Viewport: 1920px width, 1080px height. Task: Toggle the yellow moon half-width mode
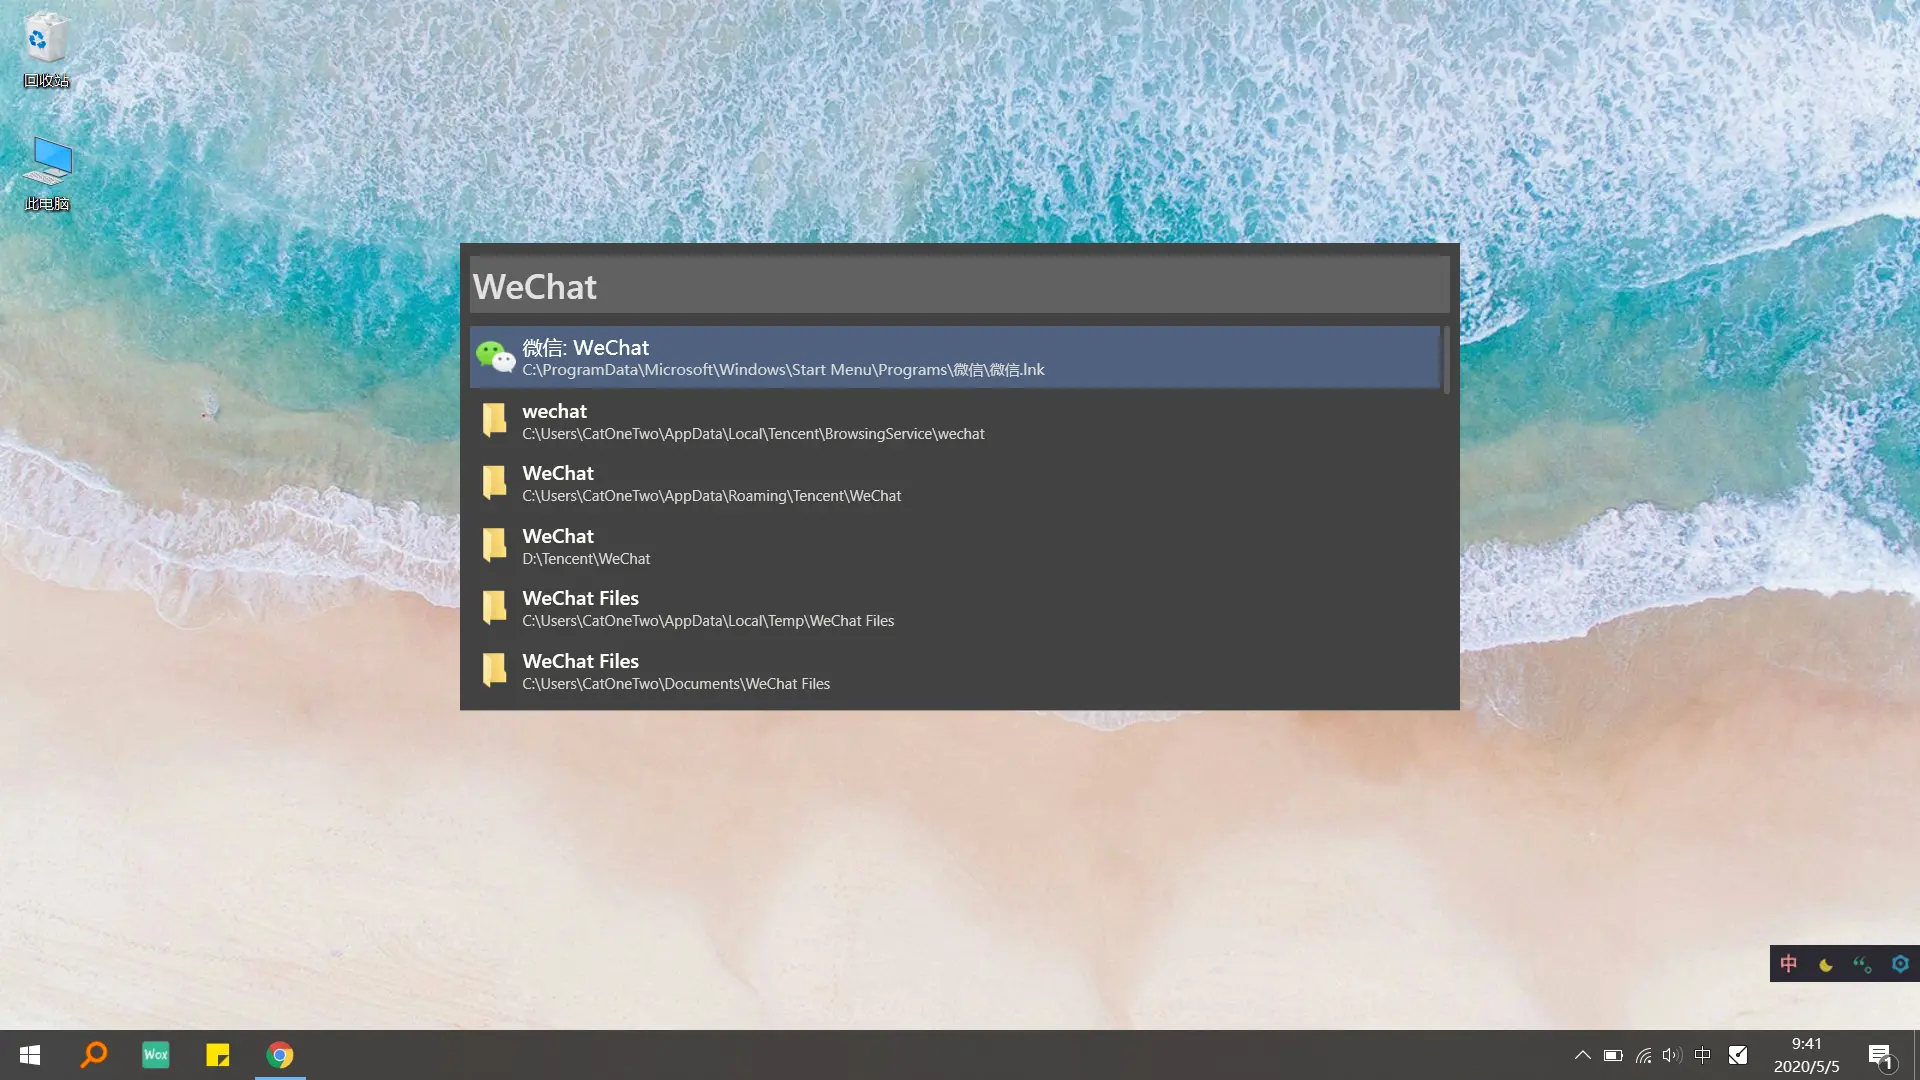[1826, 964]
